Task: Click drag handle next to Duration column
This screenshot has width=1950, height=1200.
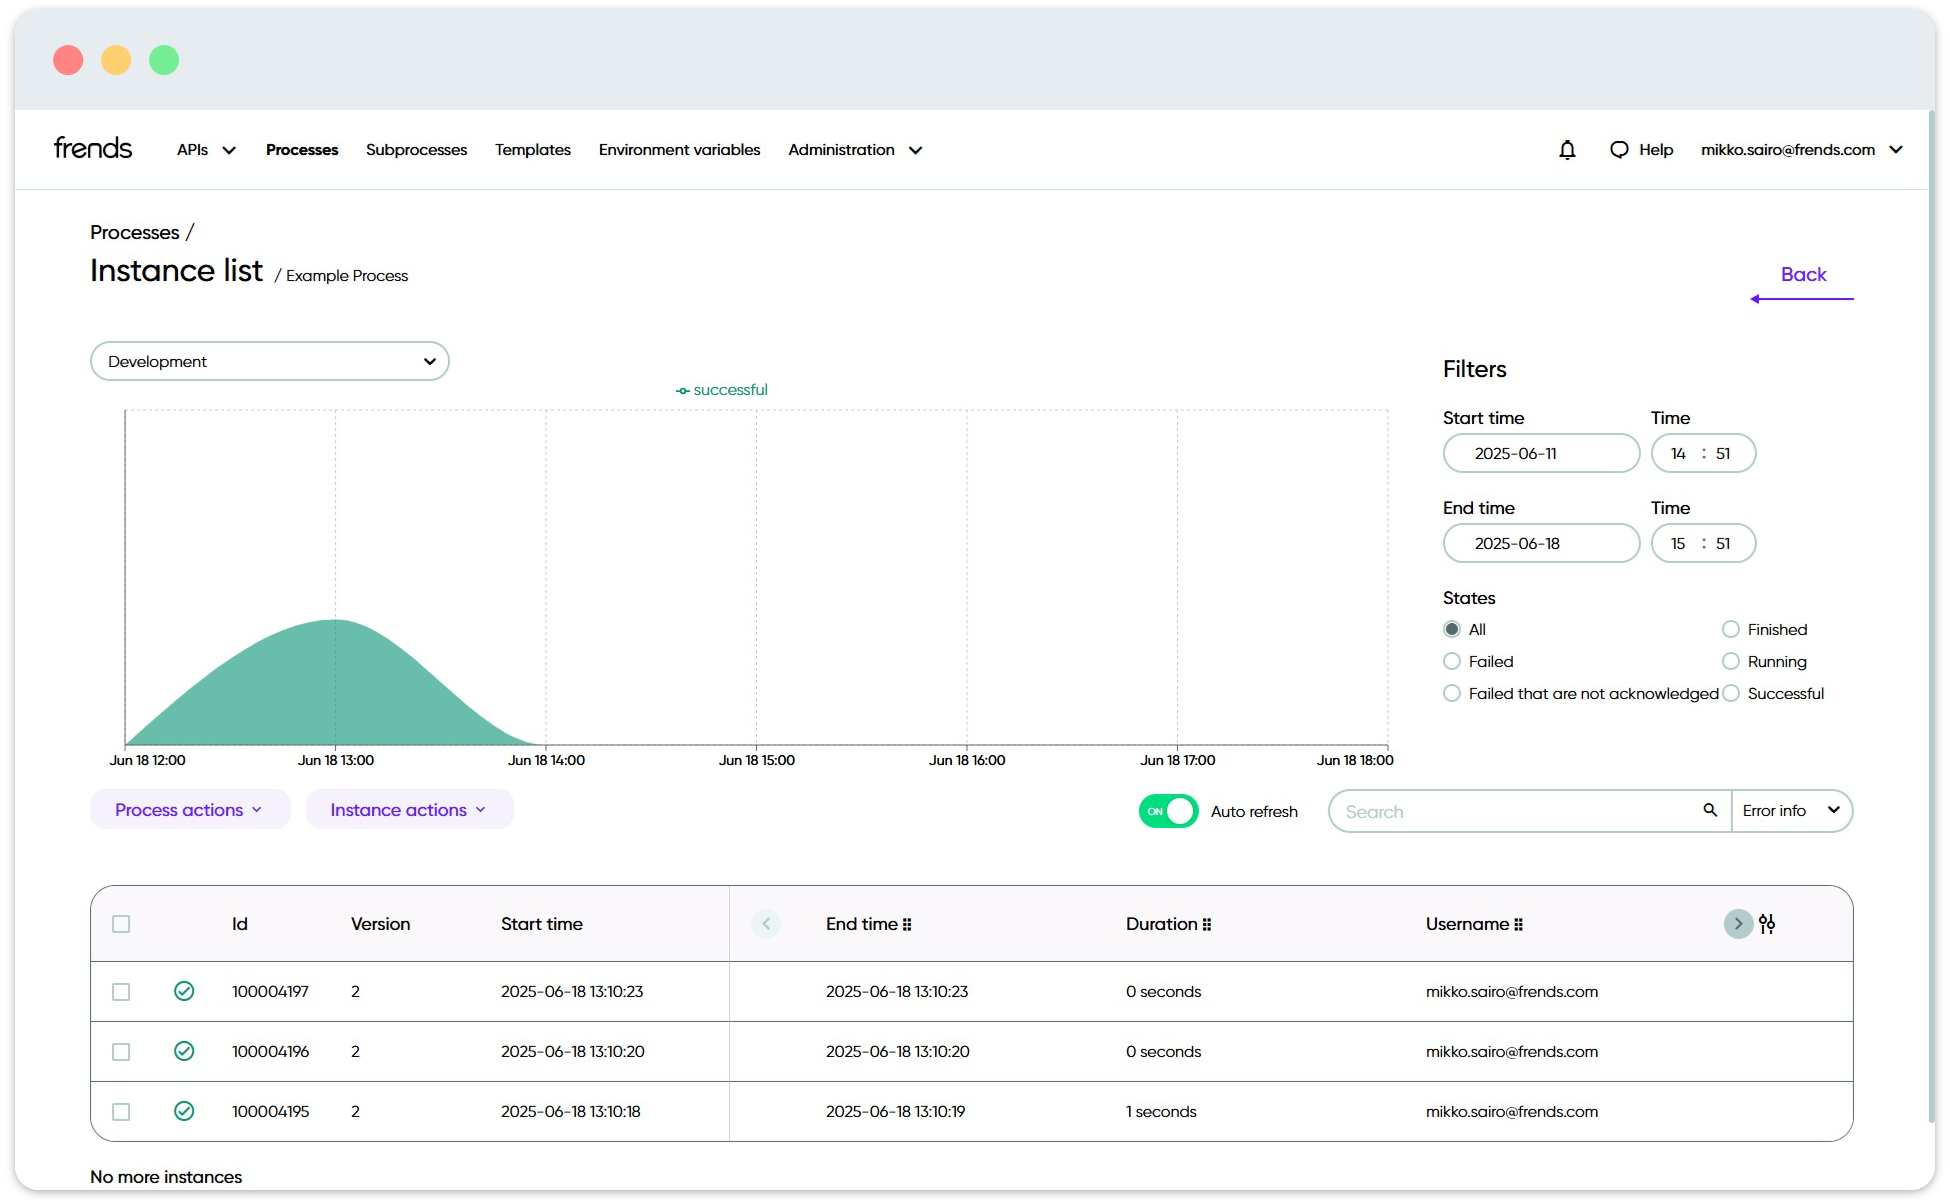Action: point(1207,925)
